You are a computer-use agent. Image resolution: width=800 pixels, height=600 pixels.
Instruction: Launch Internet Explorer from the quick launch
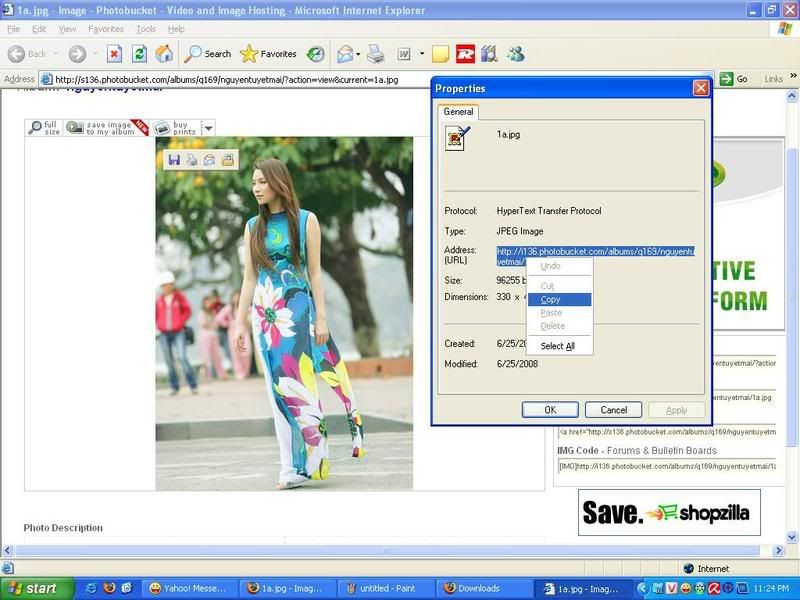(91, 588)
